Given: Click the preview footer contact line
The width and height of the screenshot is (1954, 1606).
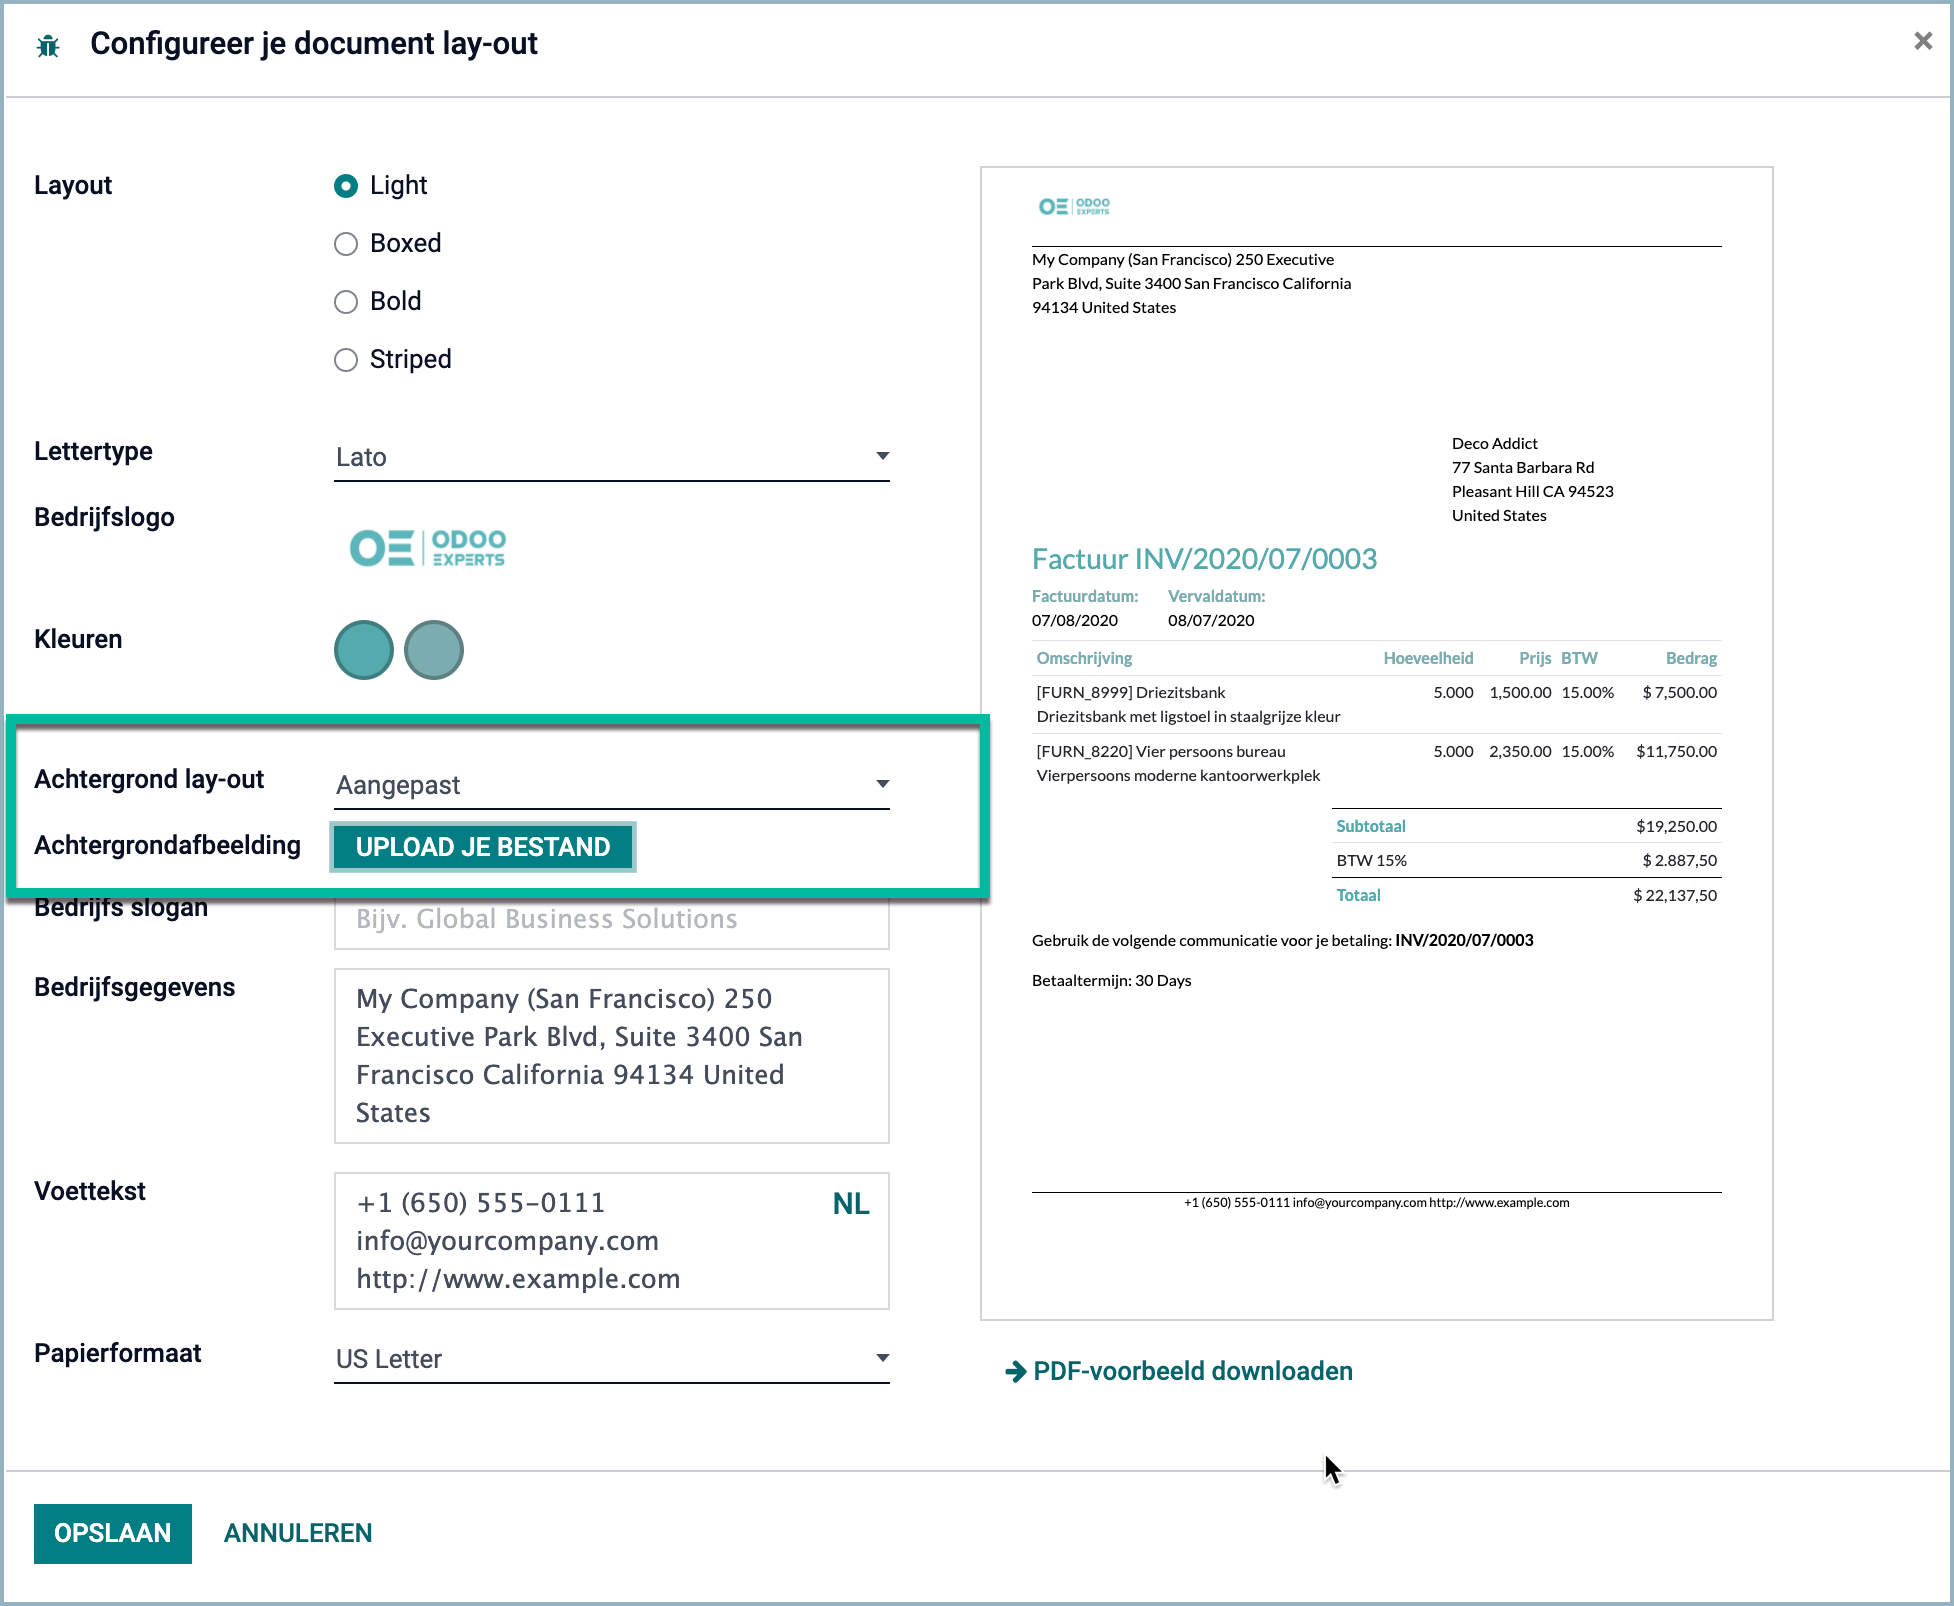Looking at the screenshot, I should tap(1376, 1203).
